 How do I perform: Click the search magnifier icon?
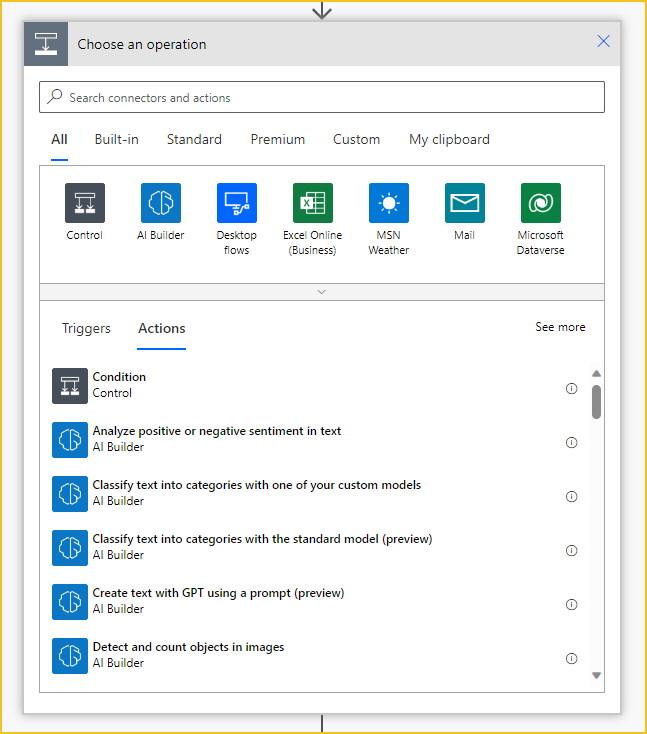click(x=55, y=96)
